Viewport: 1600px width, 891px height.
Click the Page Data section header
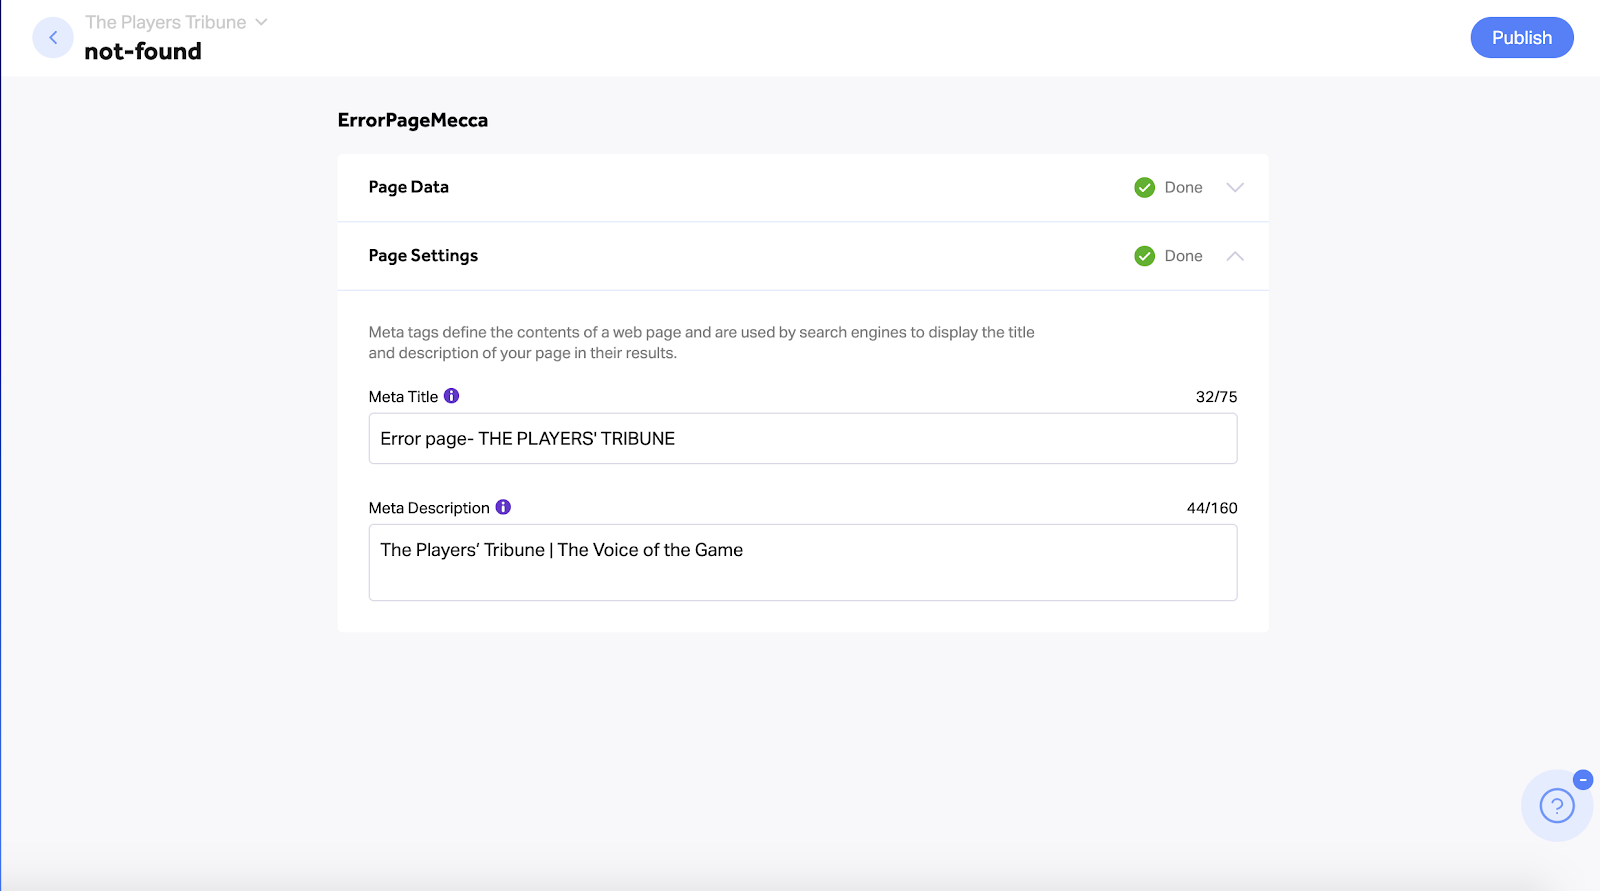pyautogui.click(x=803, y=187)
